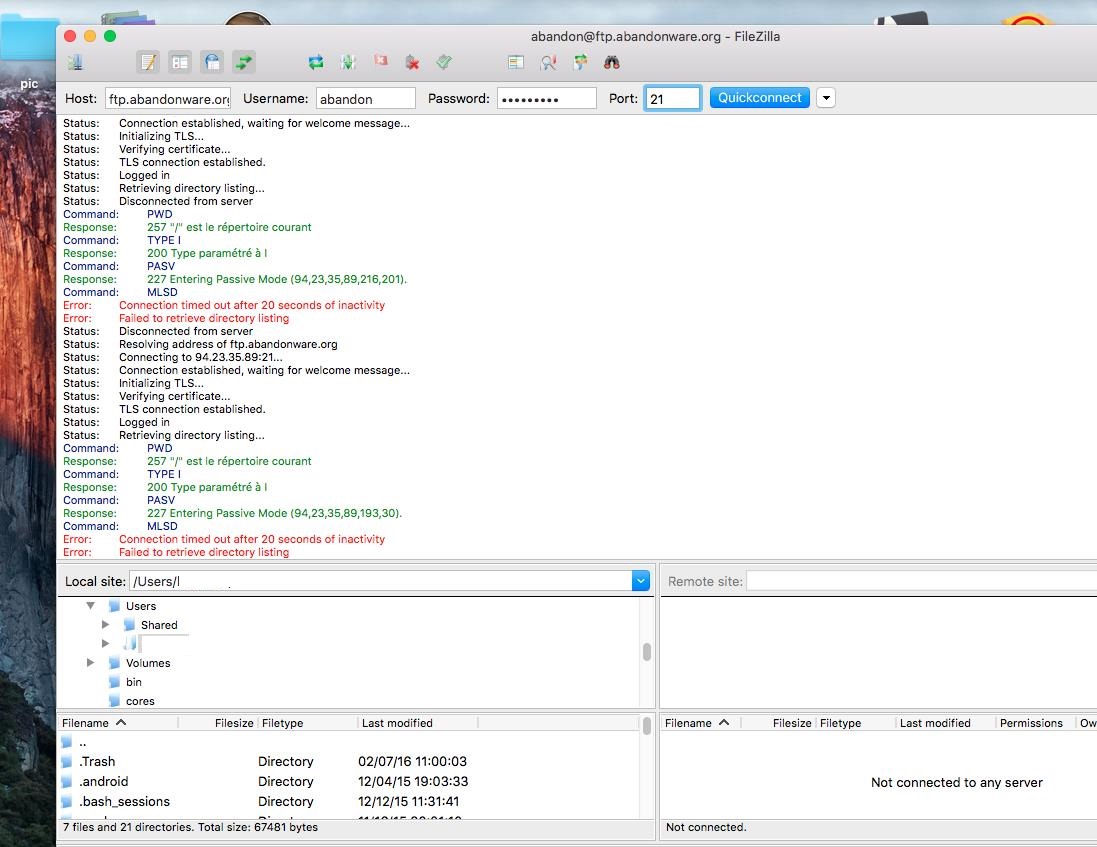The width and height of the screenshot is (1097, 847).
Task: Toggle local directory tree view
Action: [180, 62]
